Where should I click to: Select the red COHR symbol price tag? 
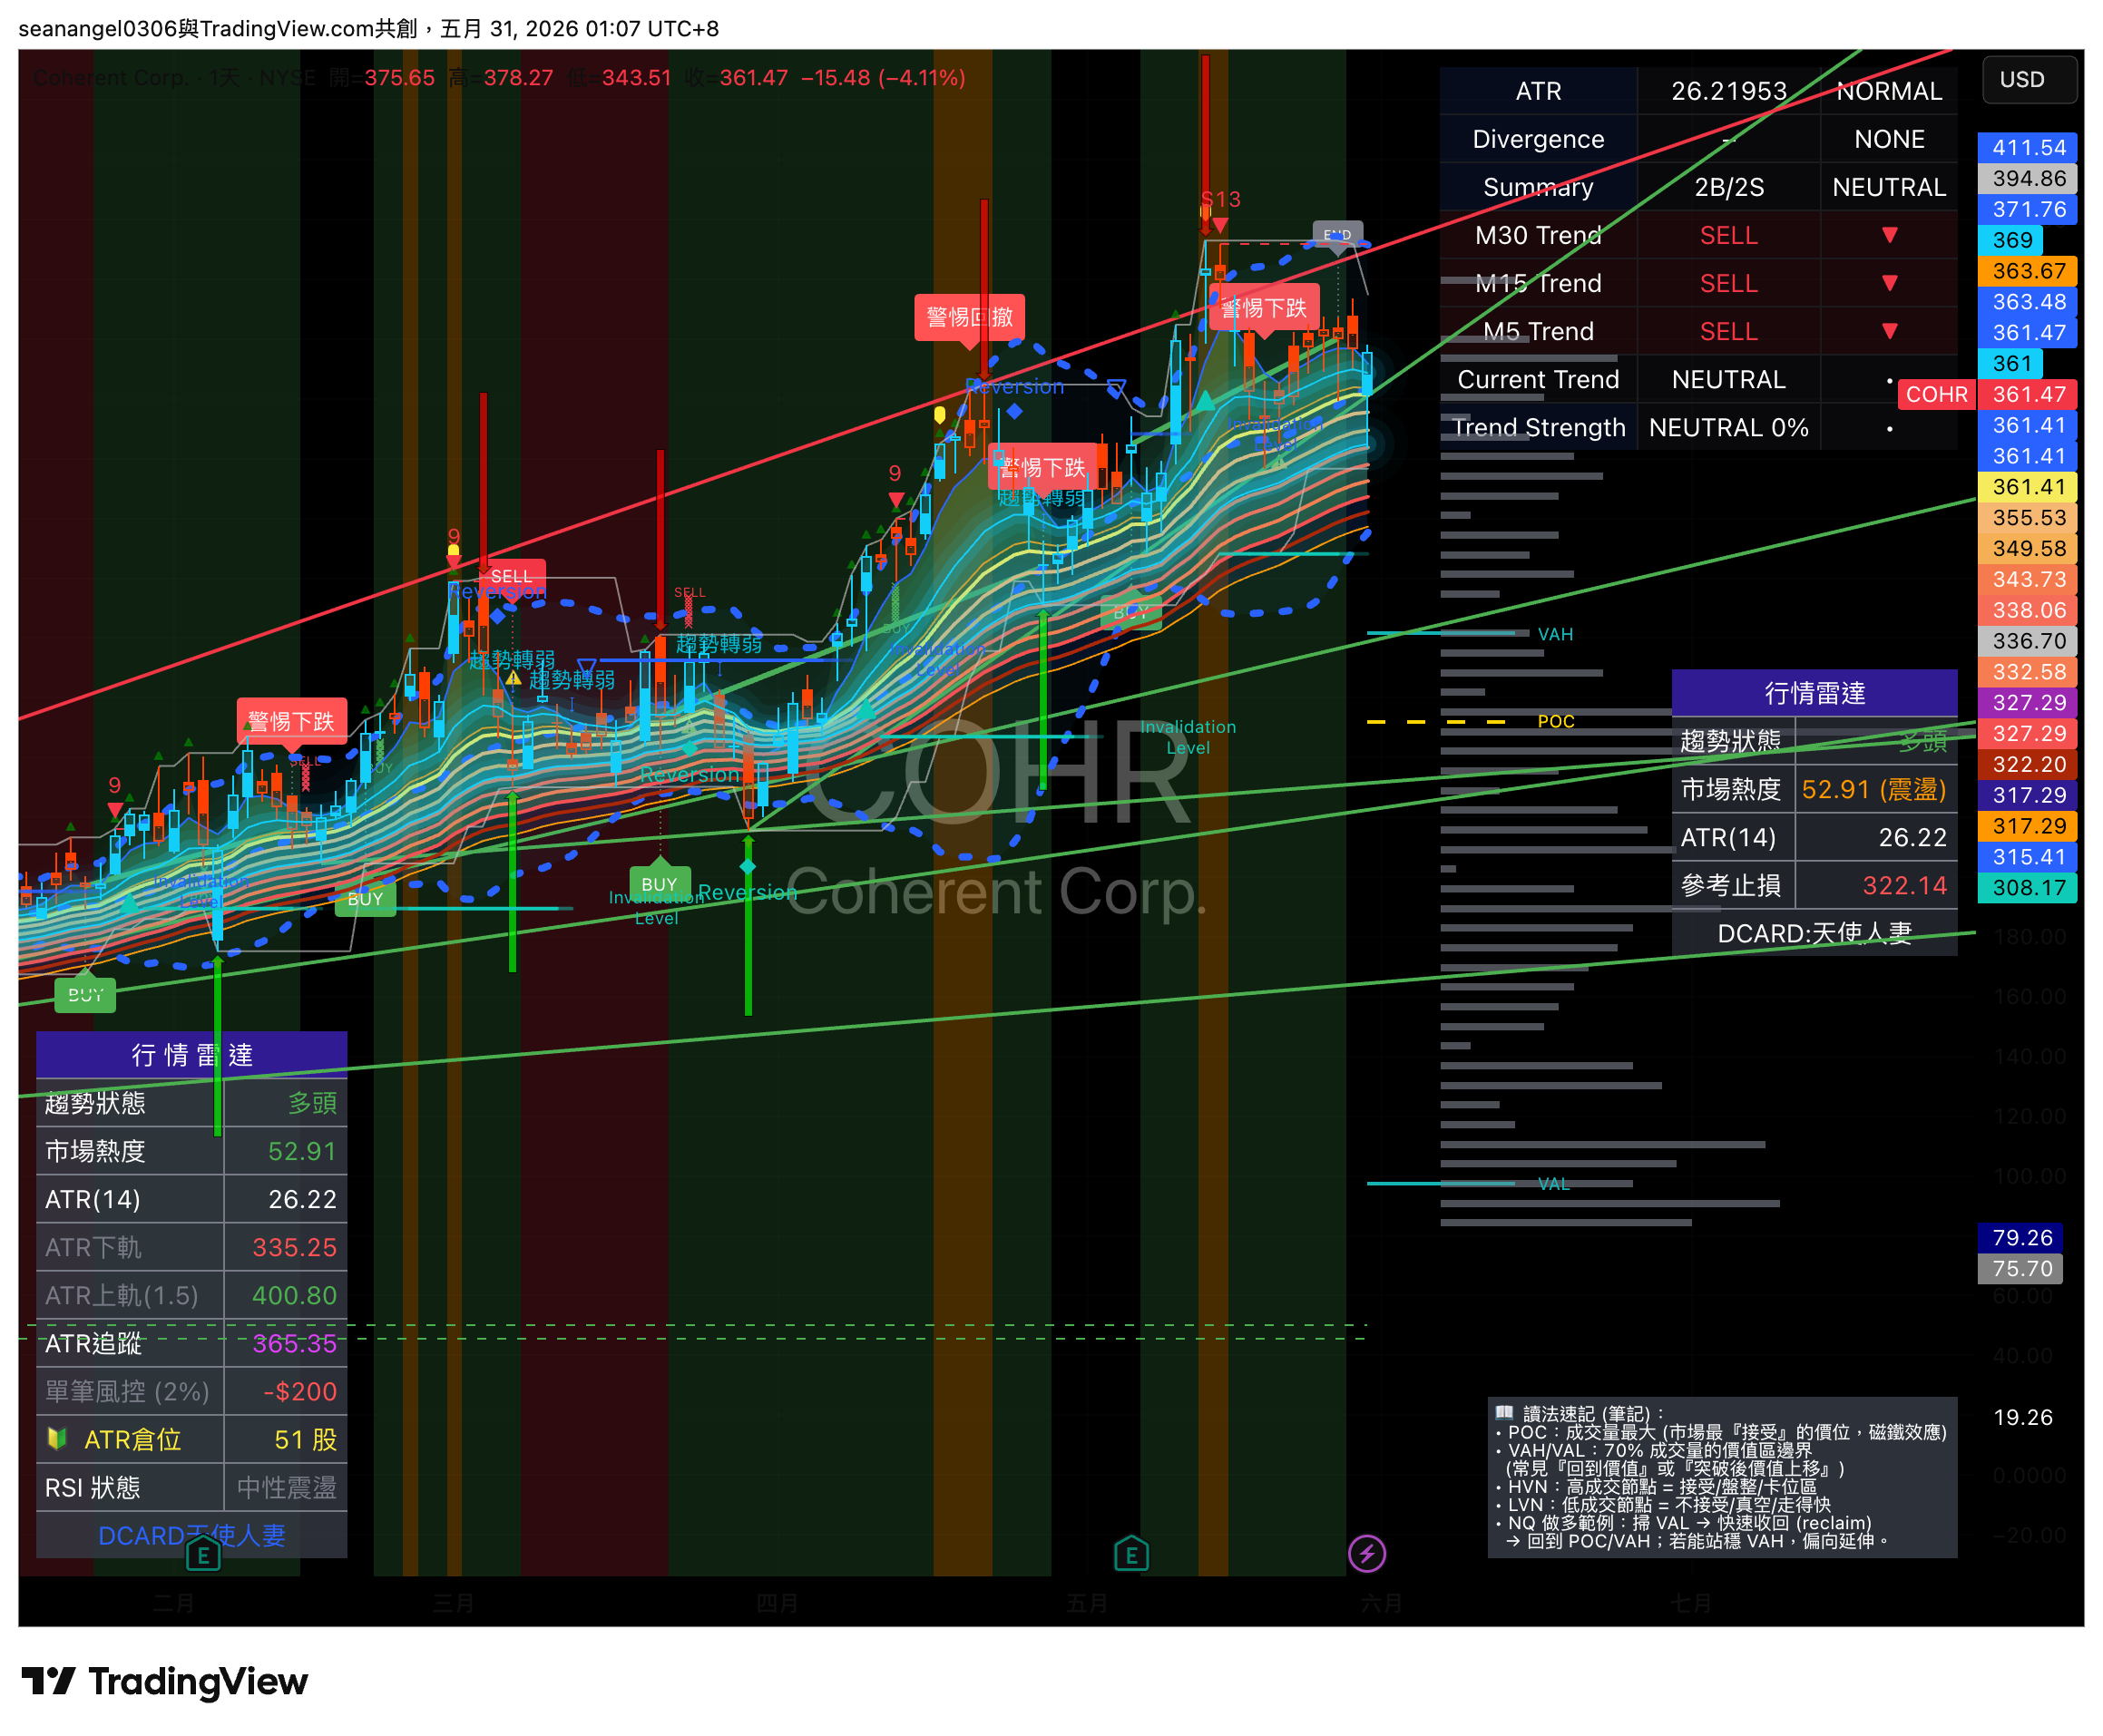[1936, 394]
